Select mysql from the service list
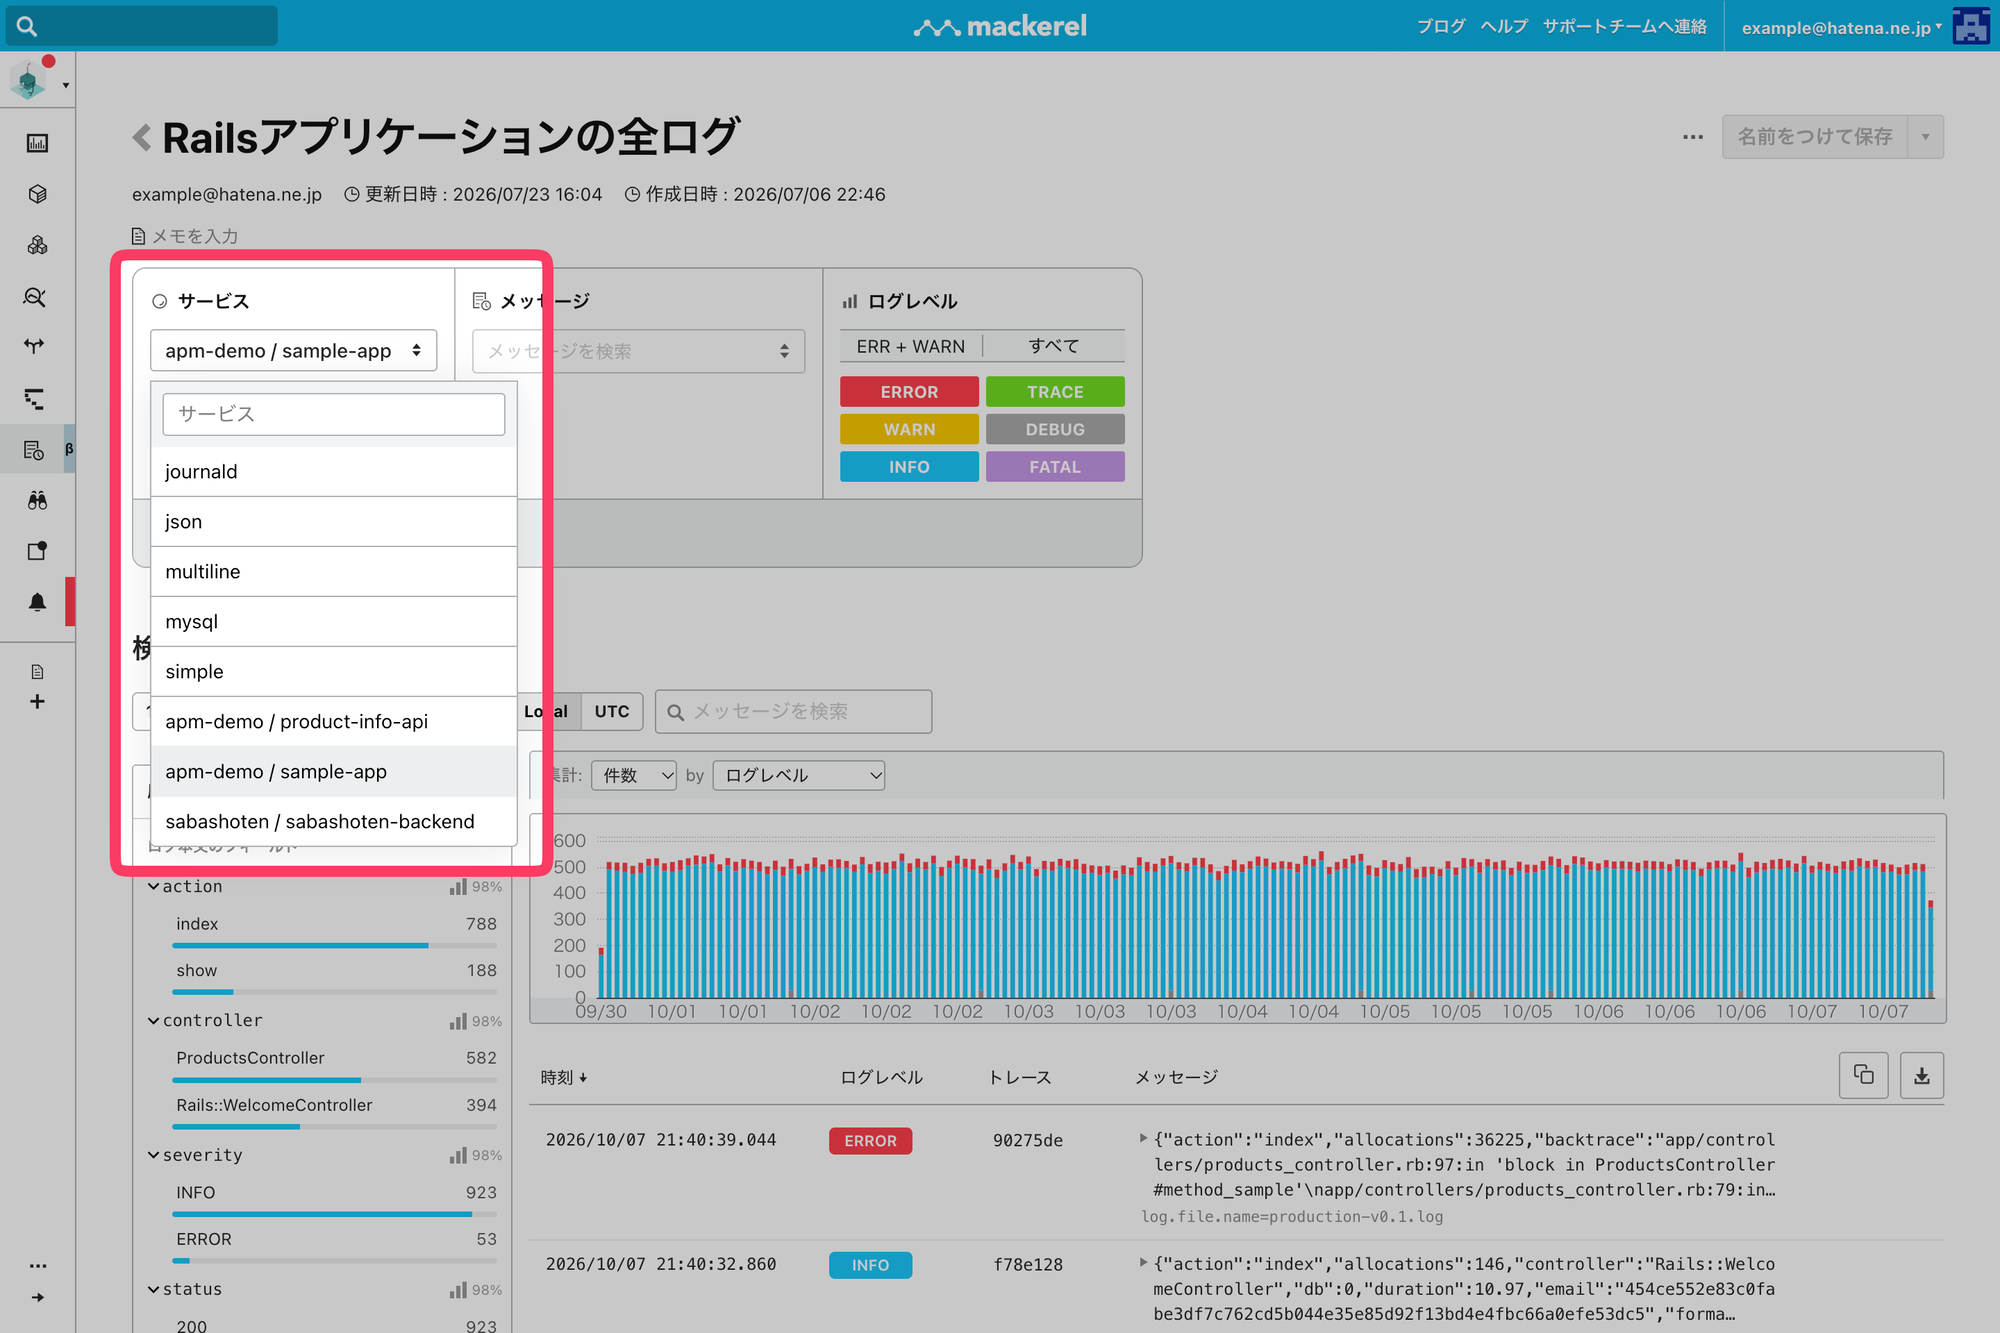The height and width of the screenshot is (1333, 2000). 334,622
